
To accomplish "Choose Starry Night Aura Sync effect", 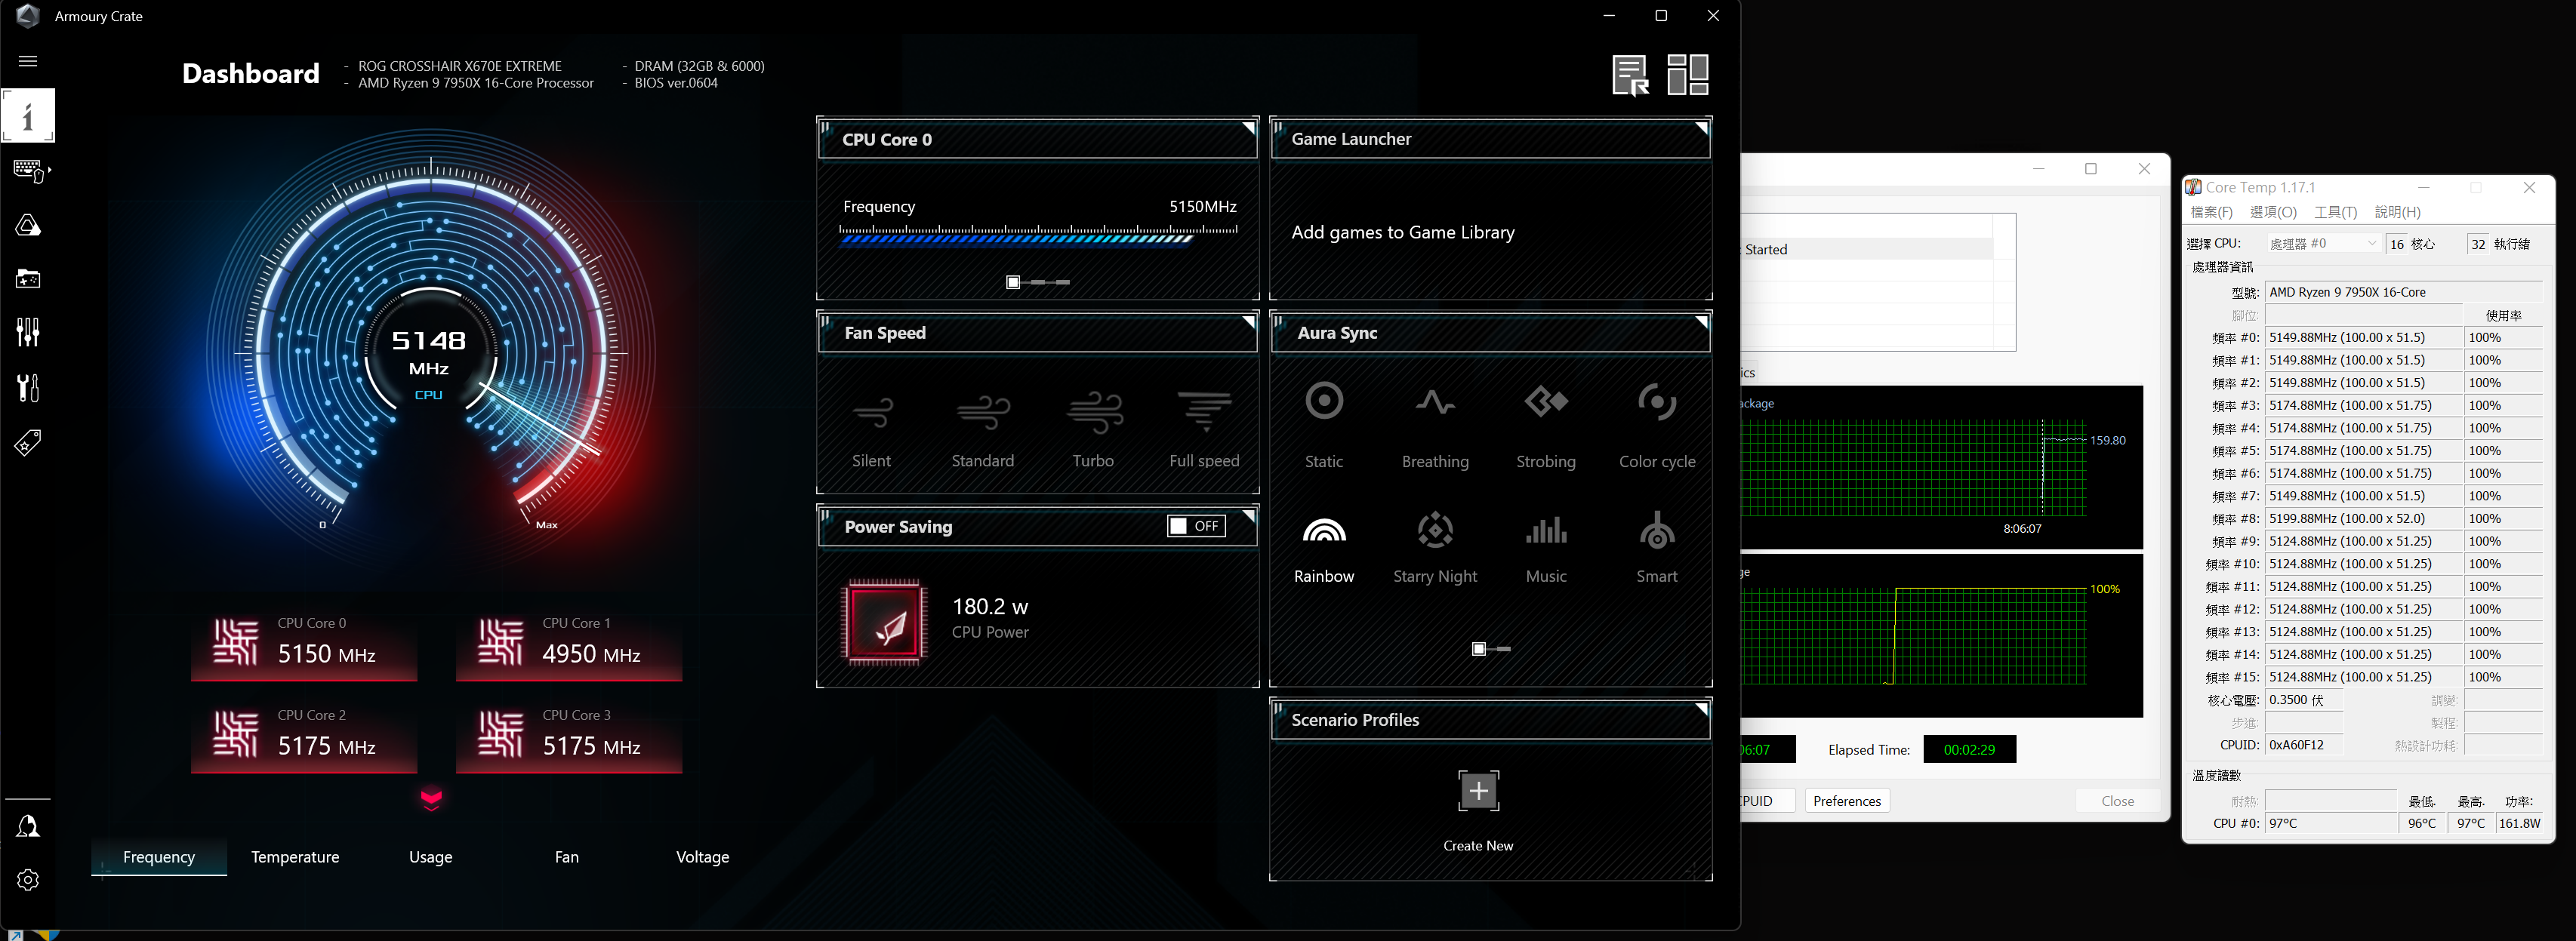I will [x=1435, y=548].
